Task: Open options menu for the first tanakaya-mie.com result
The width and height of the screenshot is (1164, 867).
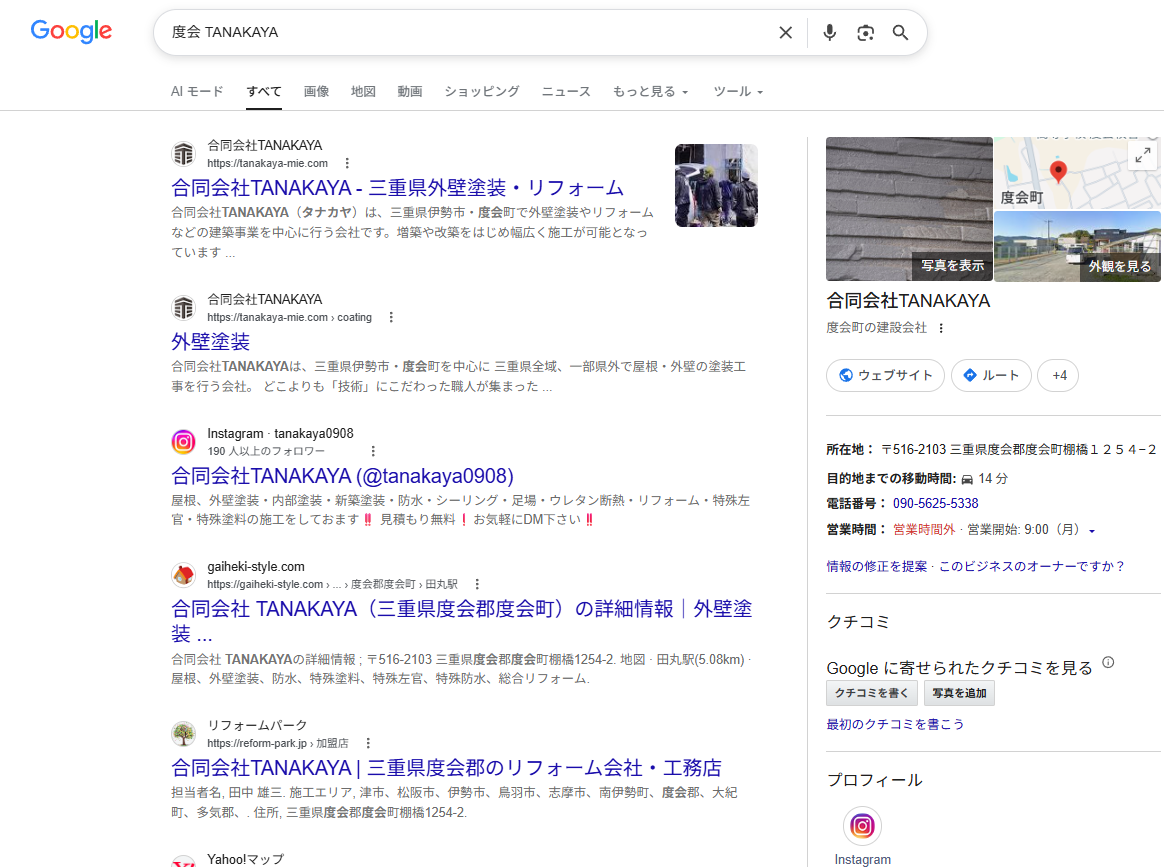Action: tap(347, 163)
